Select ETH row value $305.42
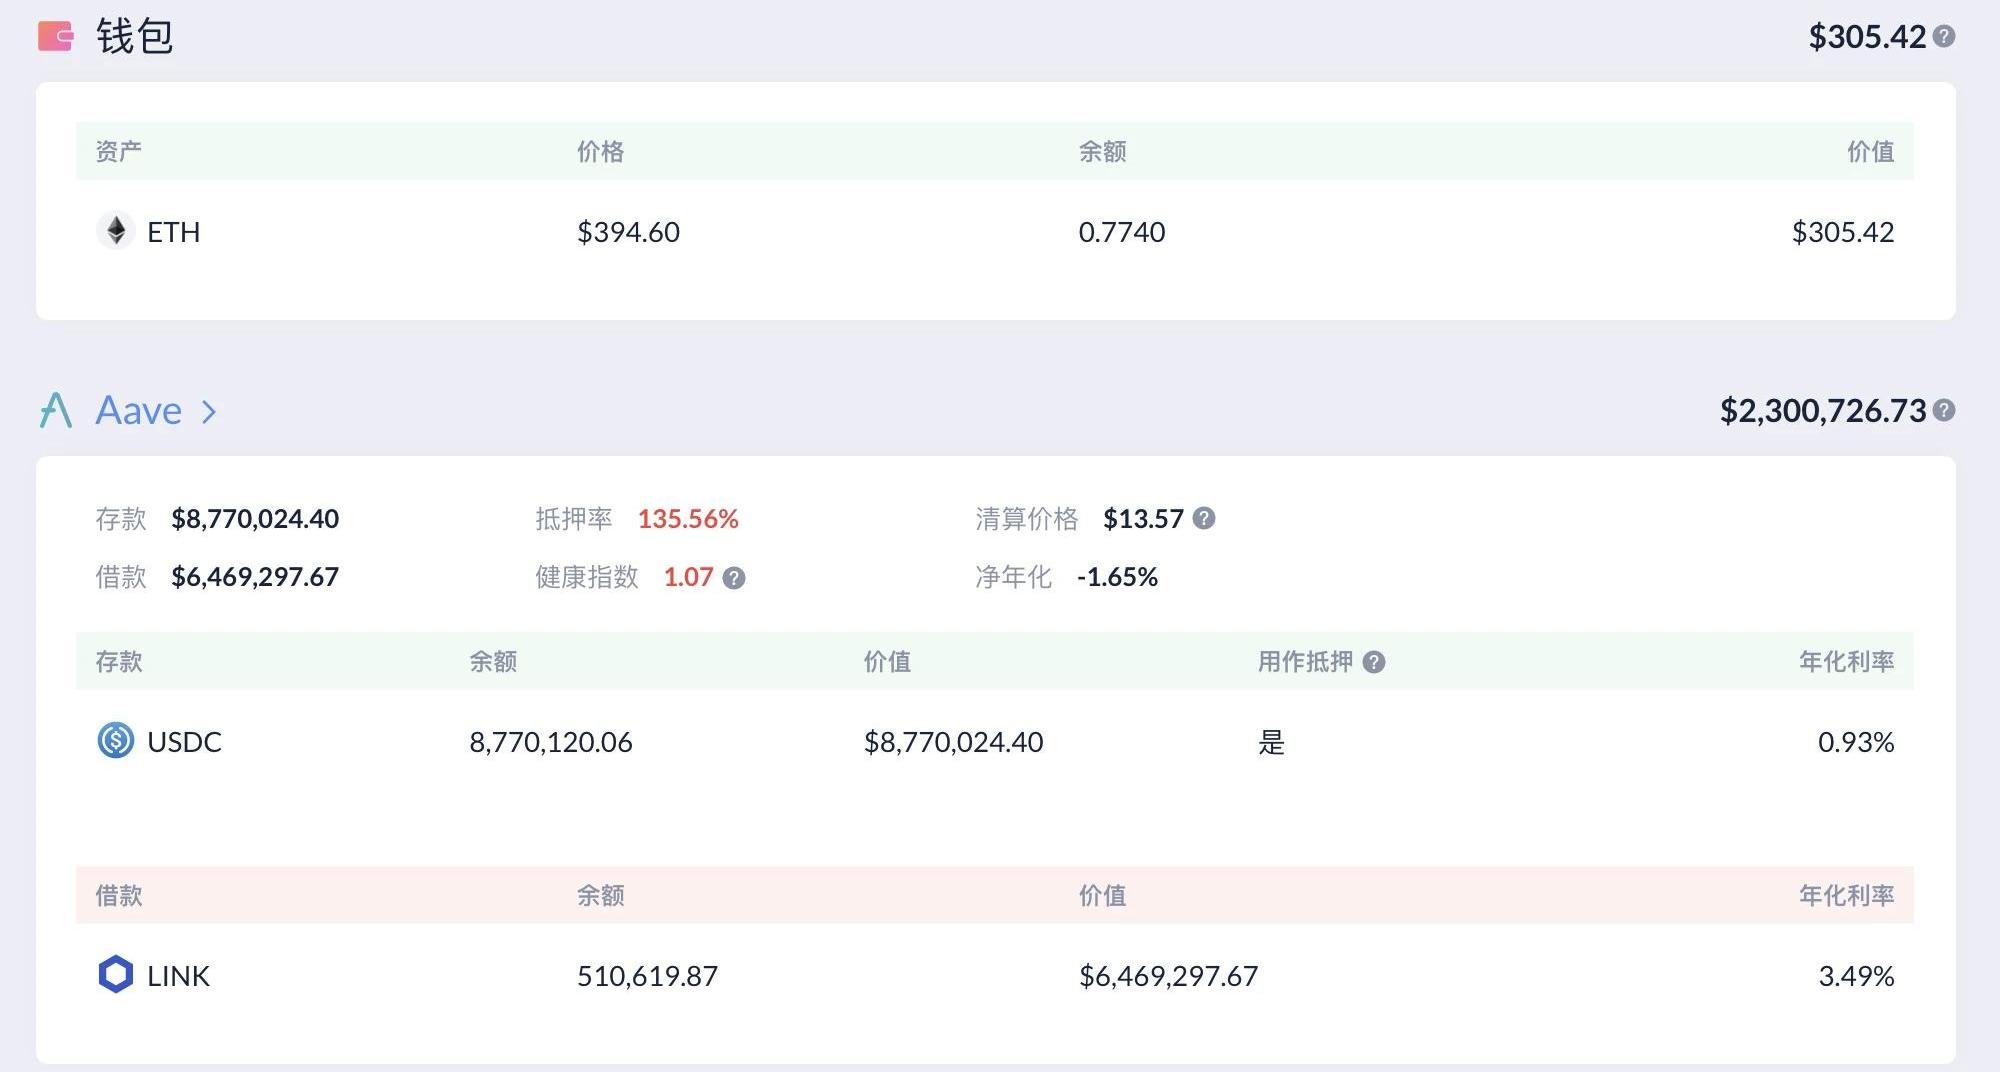2000x1072 pixels. coord(1843,232)
